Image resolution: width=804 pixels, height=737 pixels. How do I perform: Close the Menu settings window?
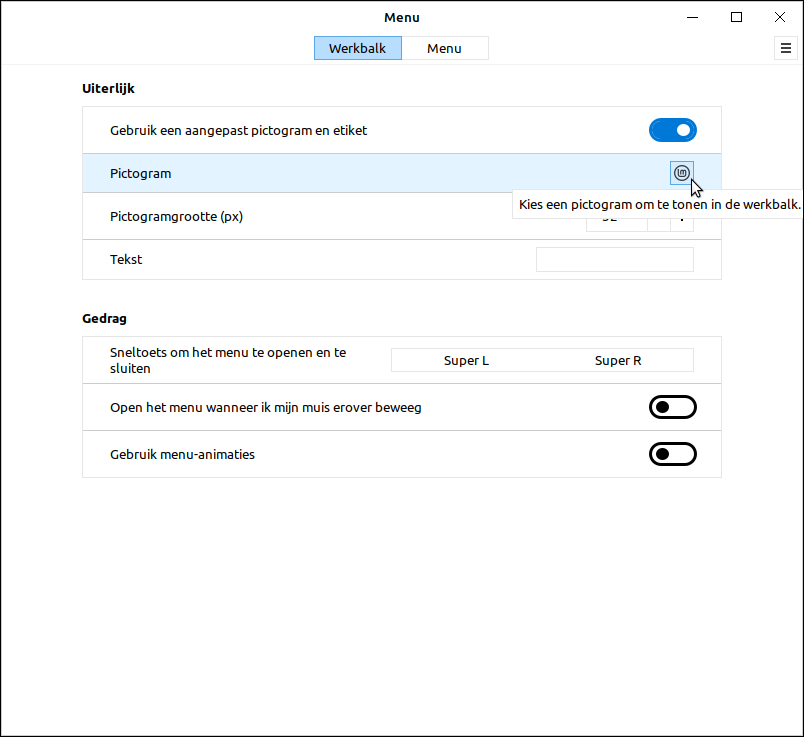tap(780, 17)
